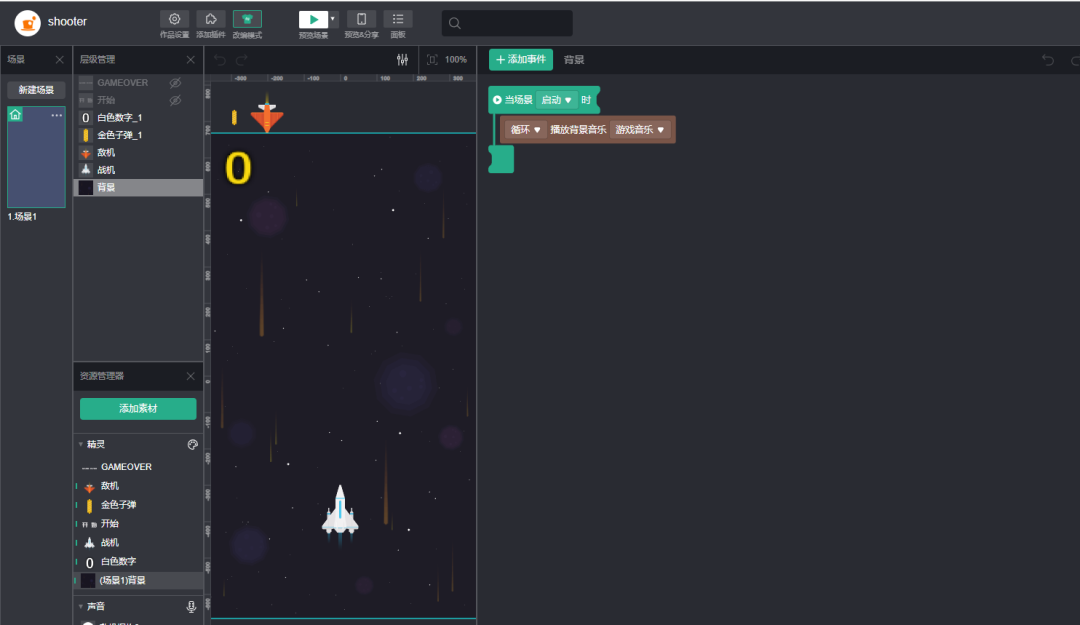Click the shooter project title
Viewport: 1080px width, 625px height.
[68, 22]
